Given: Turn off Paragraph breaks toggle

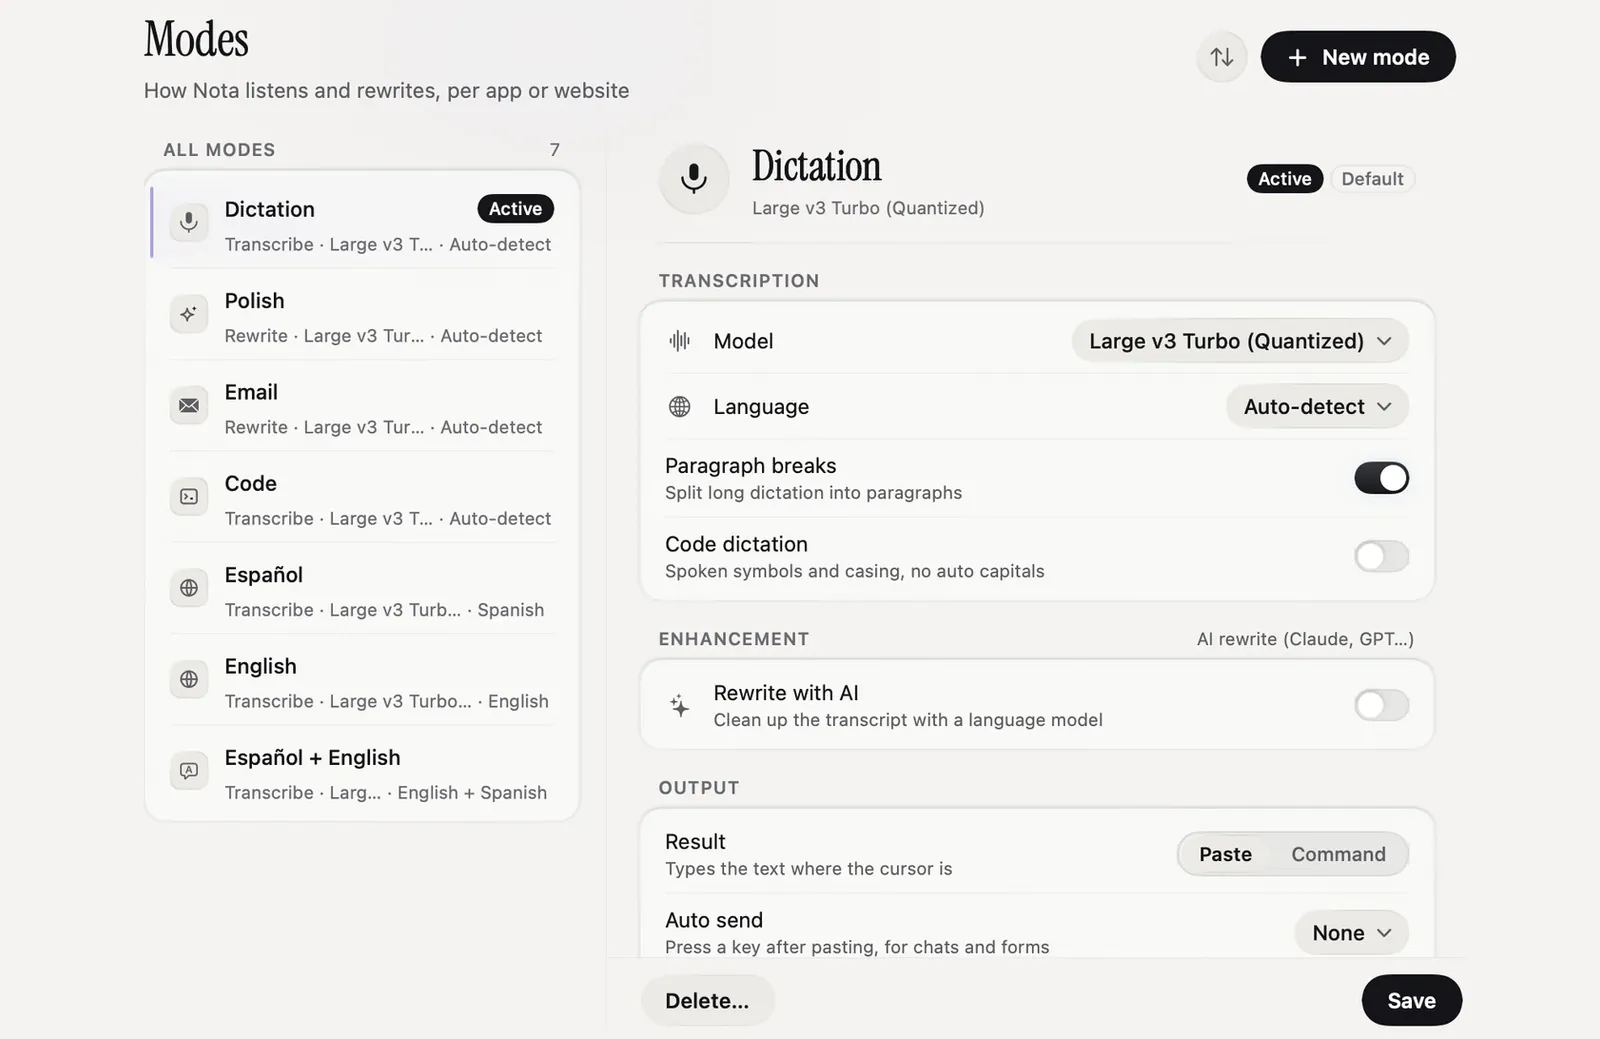Looking at the screenshot, I should coord(1381,478).
